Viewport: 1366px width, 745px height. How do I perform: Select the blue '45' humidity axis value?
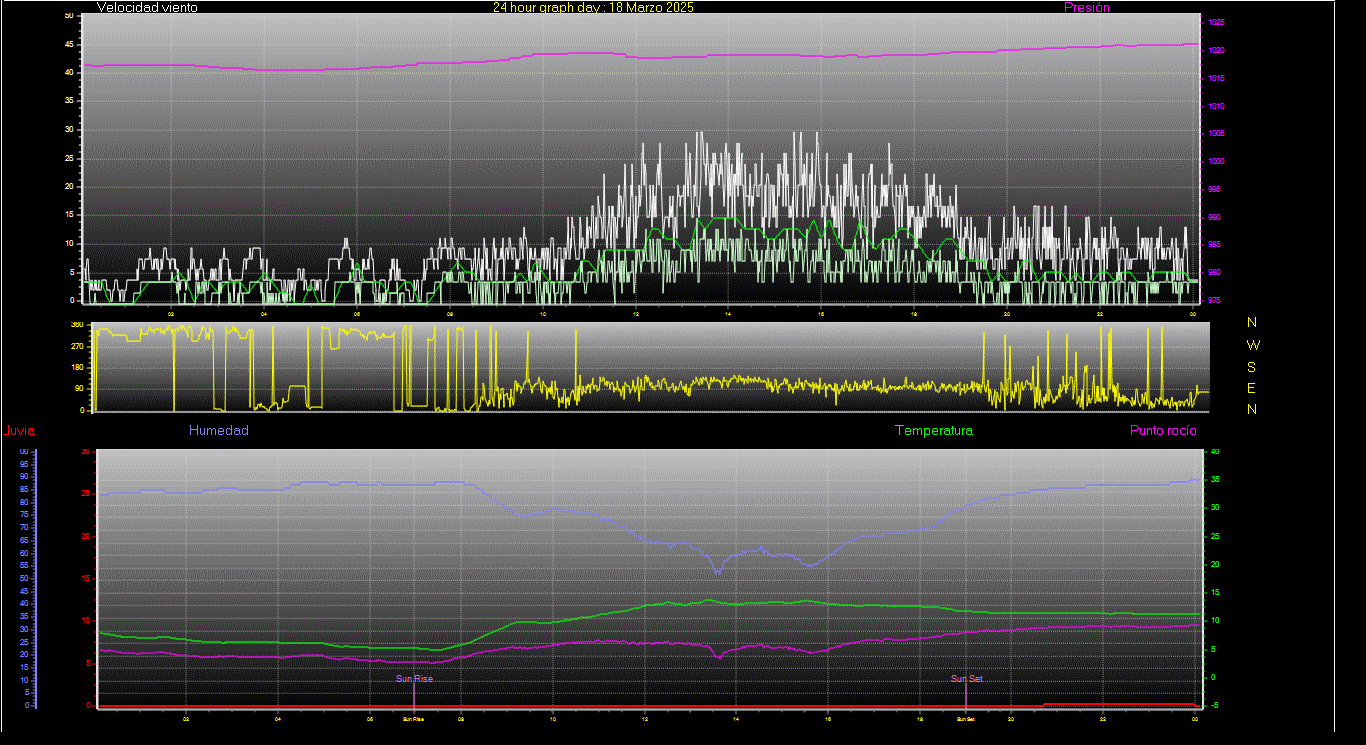[x=23, y=591]
